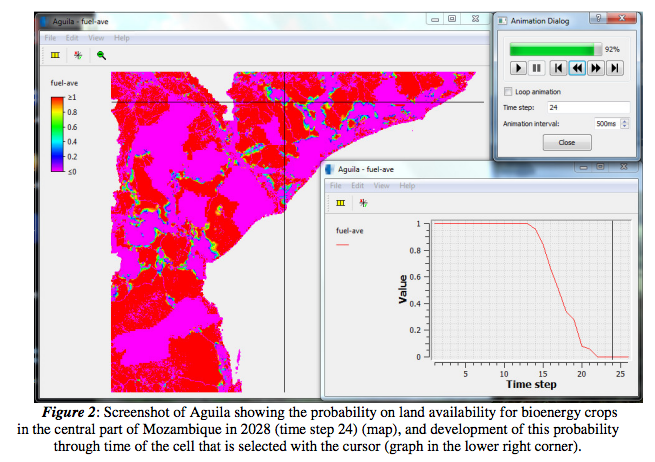Screen dimensions: 655x462
Task: Close the Animation Dialog with red X
Action: [x=622, y=18]
